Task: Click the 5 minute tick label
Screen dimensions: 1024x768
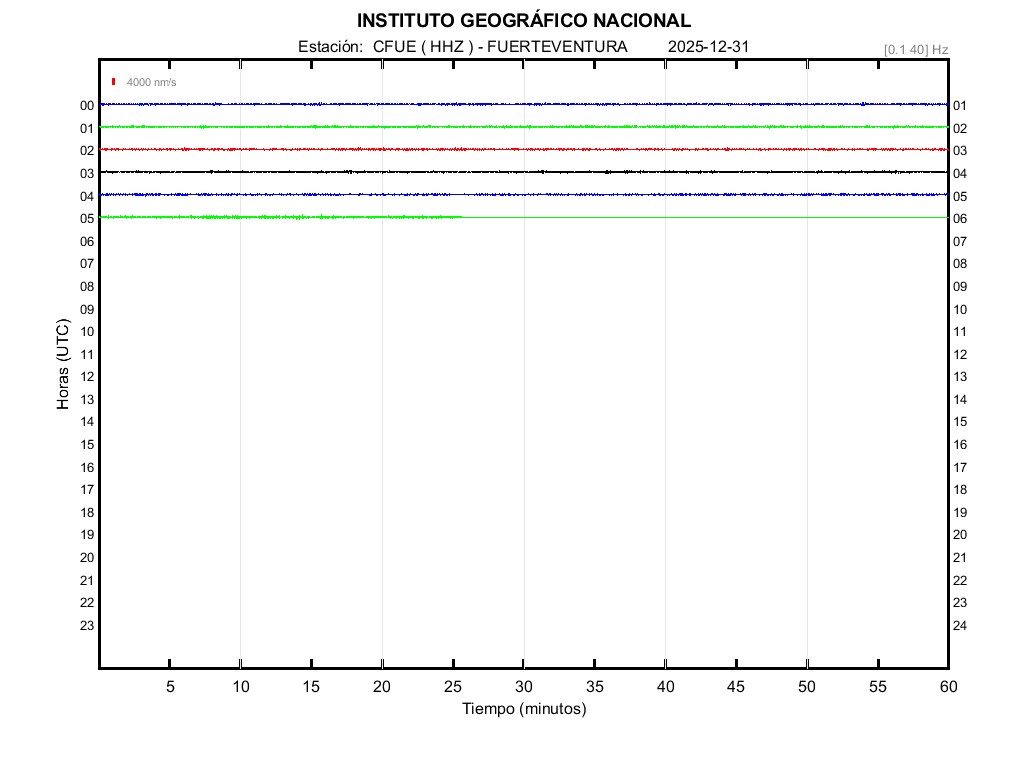Action: point(170,687)
